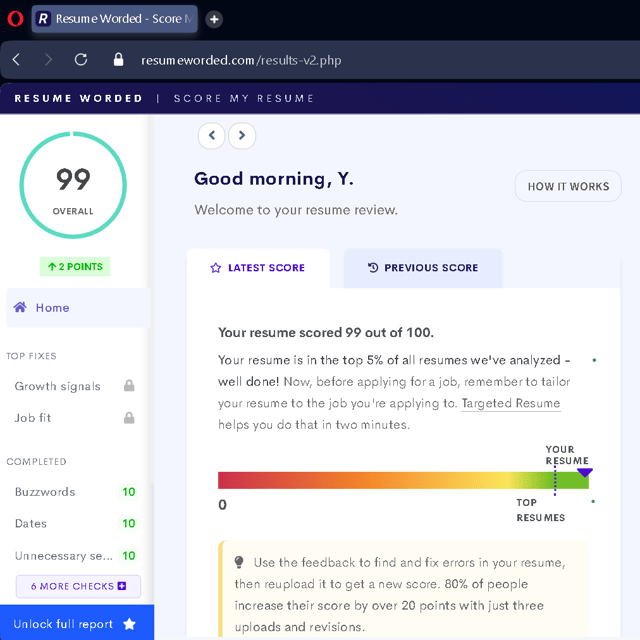Click the Good morning, Y. heading
Image resolution: width=640 pixels, height=640 pixels.
(x=274, y=179)
